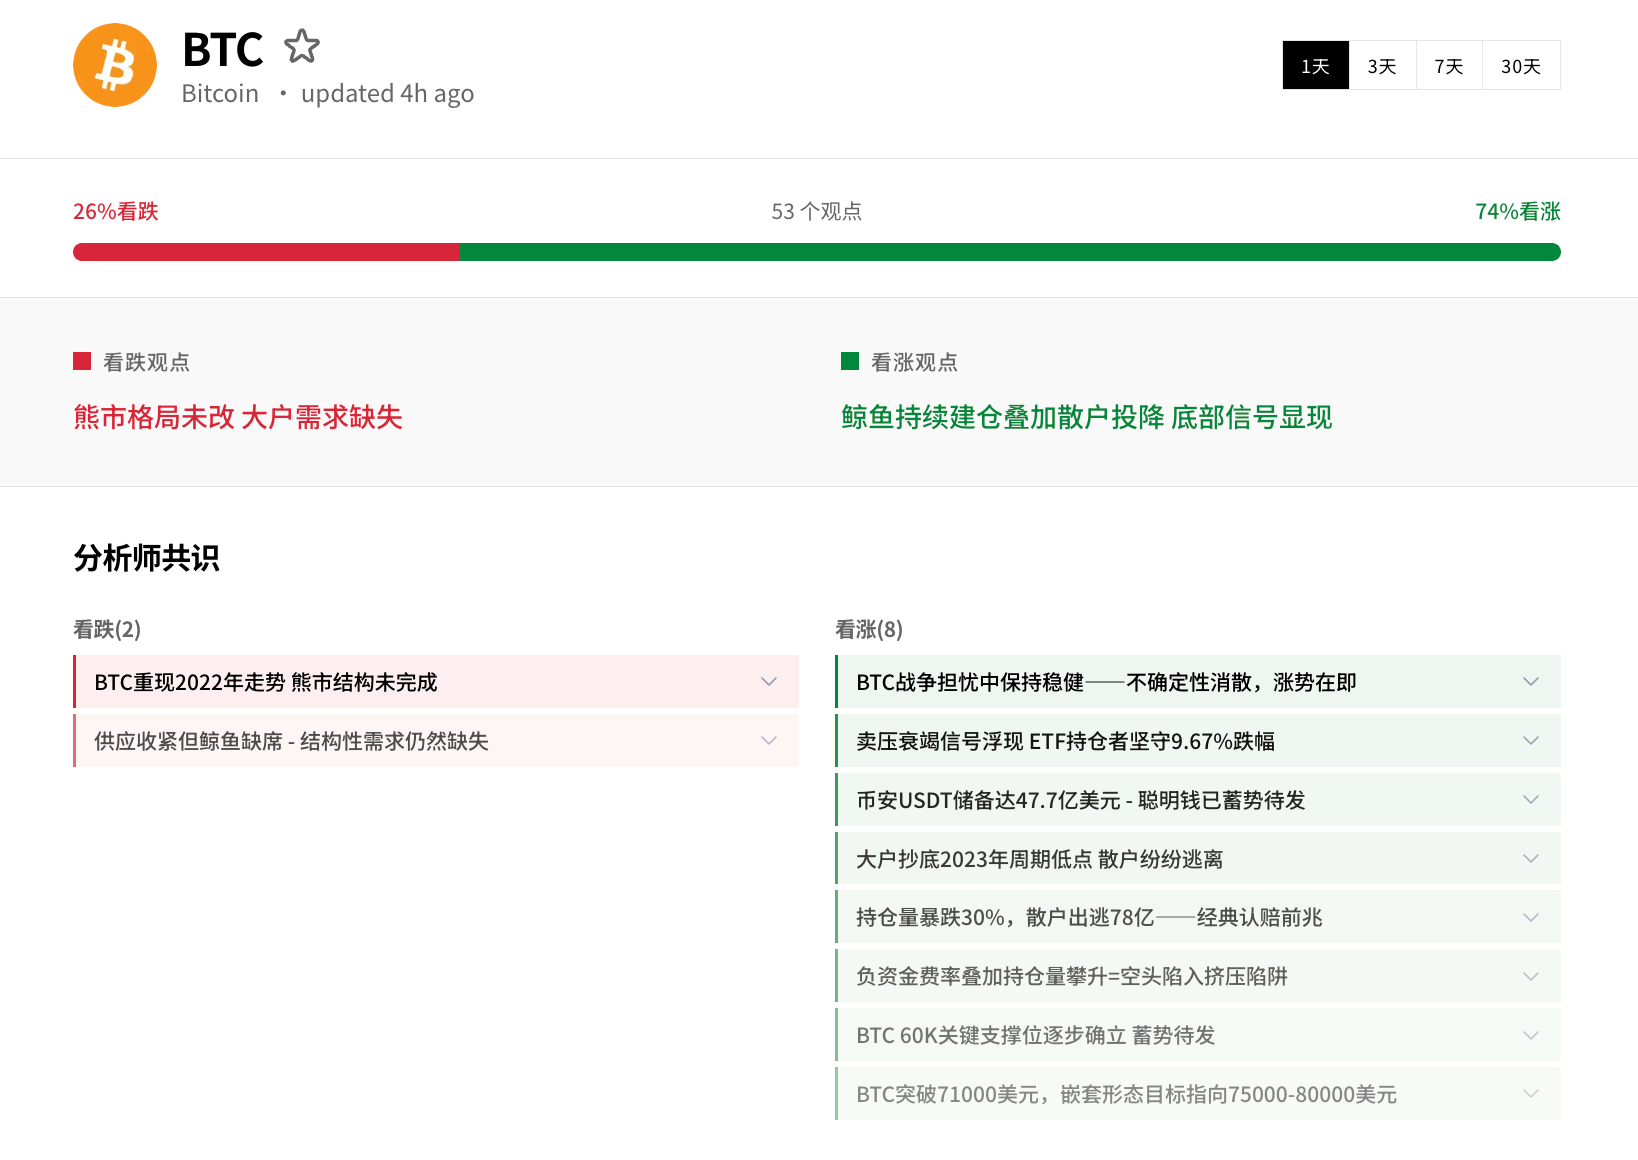Open the 负资金费率叠加持仓量攀升 consensus item
Image resolution: width=1638 pixels, height=1160 pixels.
coord(1071,977)
